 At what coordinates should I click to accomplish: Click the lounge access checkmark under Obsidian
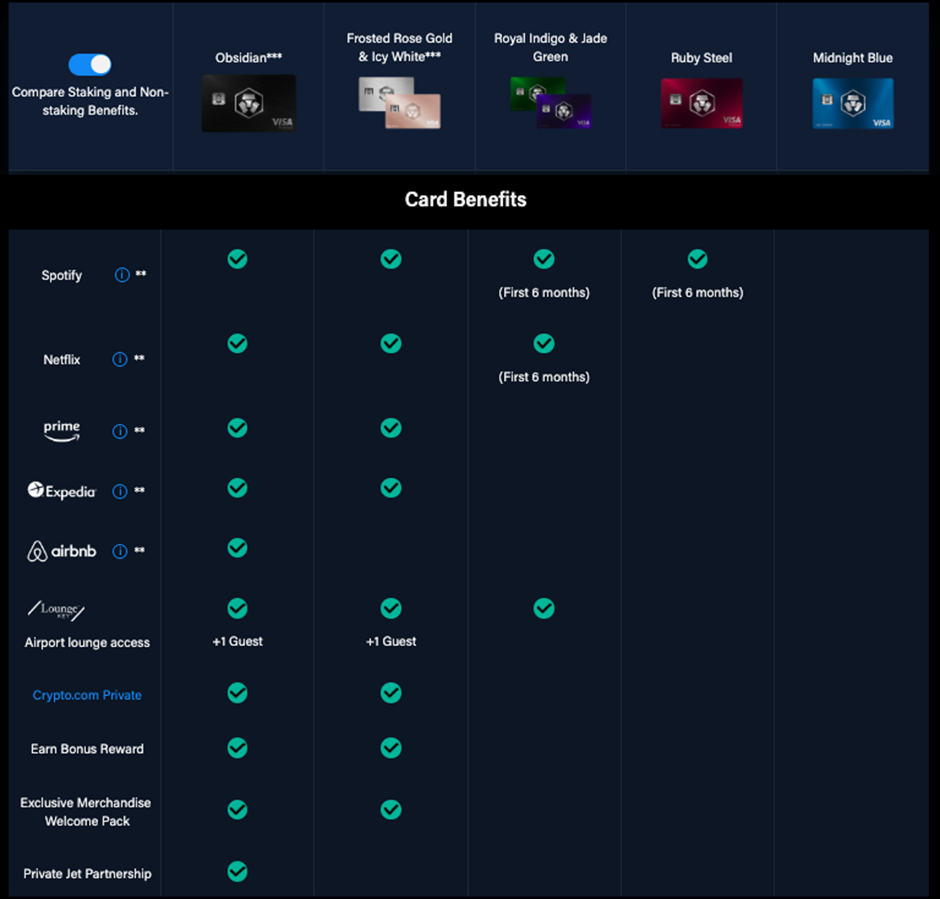237,608
